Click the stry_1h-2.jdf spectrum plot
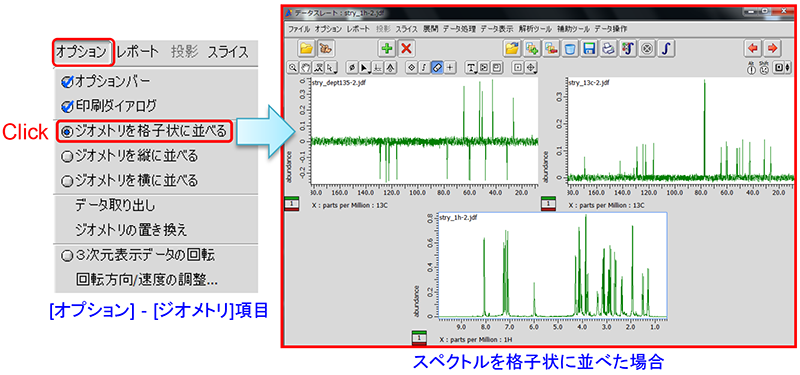The image size is (800, 375). [552, 265]
